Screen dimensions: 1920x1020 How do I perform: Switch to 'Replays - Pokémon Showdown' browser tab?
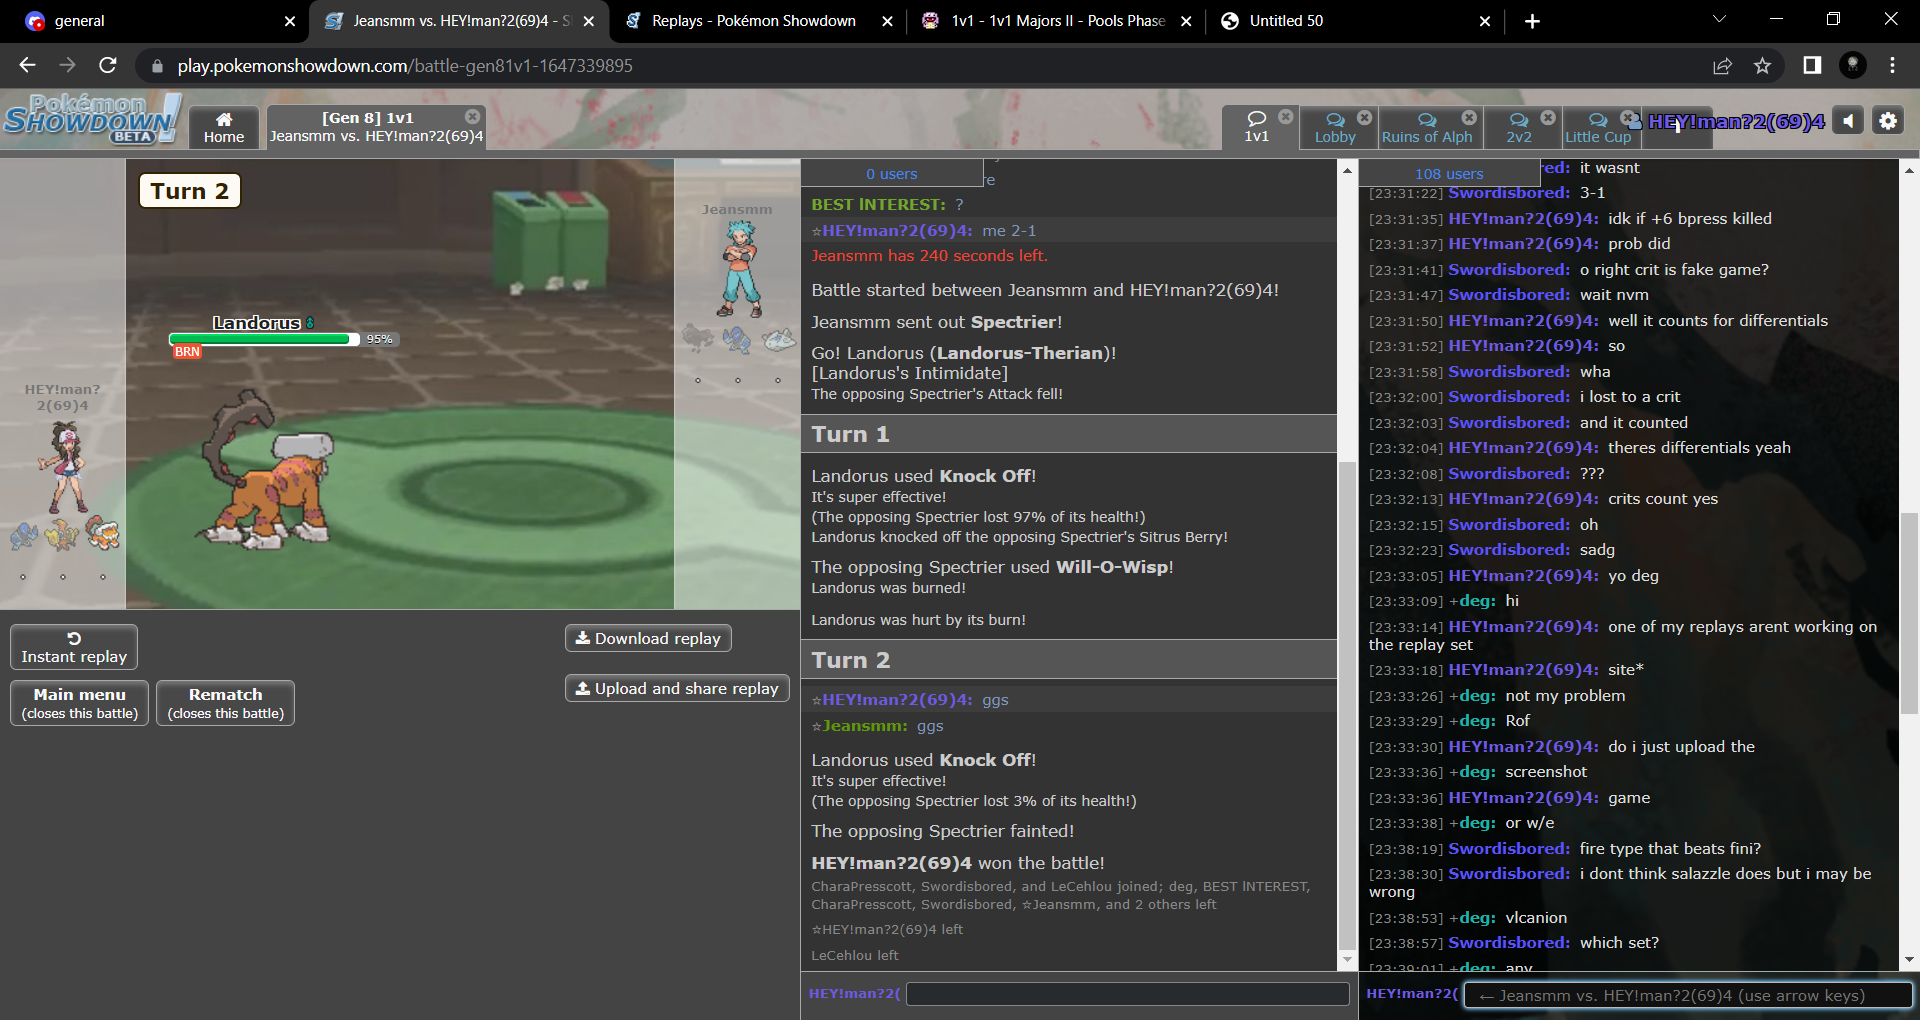point(755,21)
